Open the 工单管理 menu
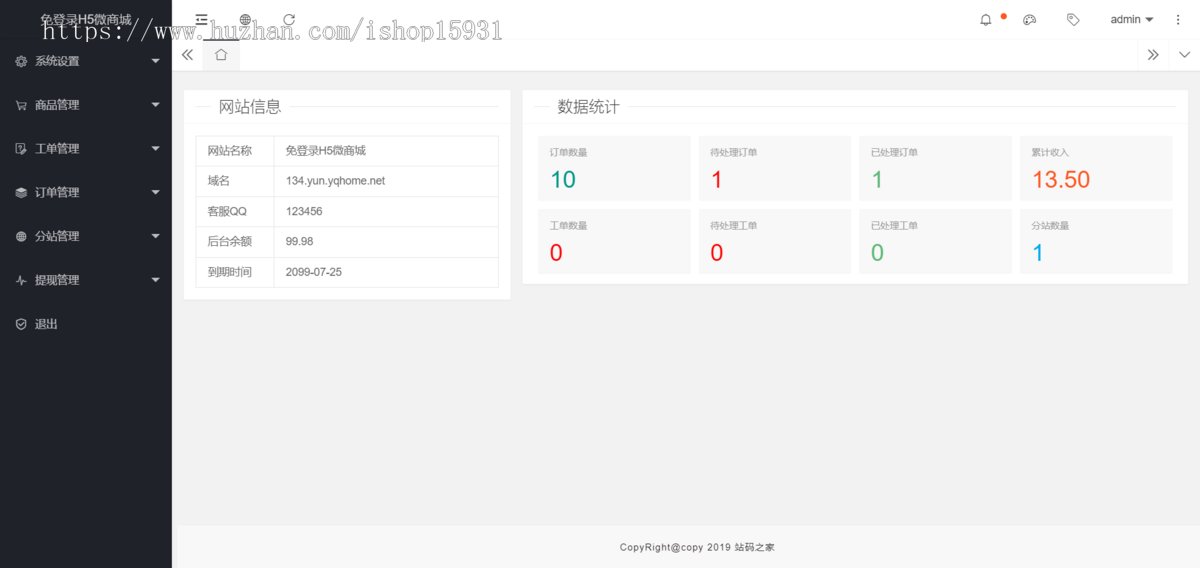Screen dimensions: 1200x568 pyautogui.click(x=86, y=149)
